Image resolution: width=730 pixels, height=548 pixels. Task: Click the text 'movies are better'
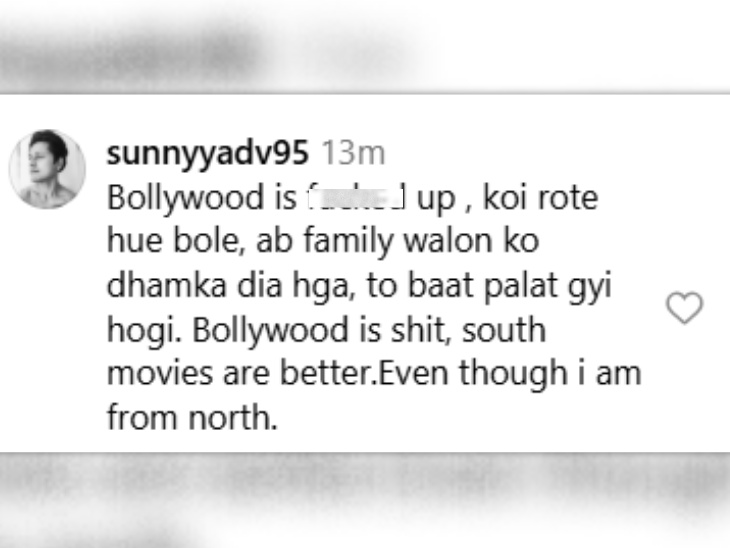tap(240, 373)
